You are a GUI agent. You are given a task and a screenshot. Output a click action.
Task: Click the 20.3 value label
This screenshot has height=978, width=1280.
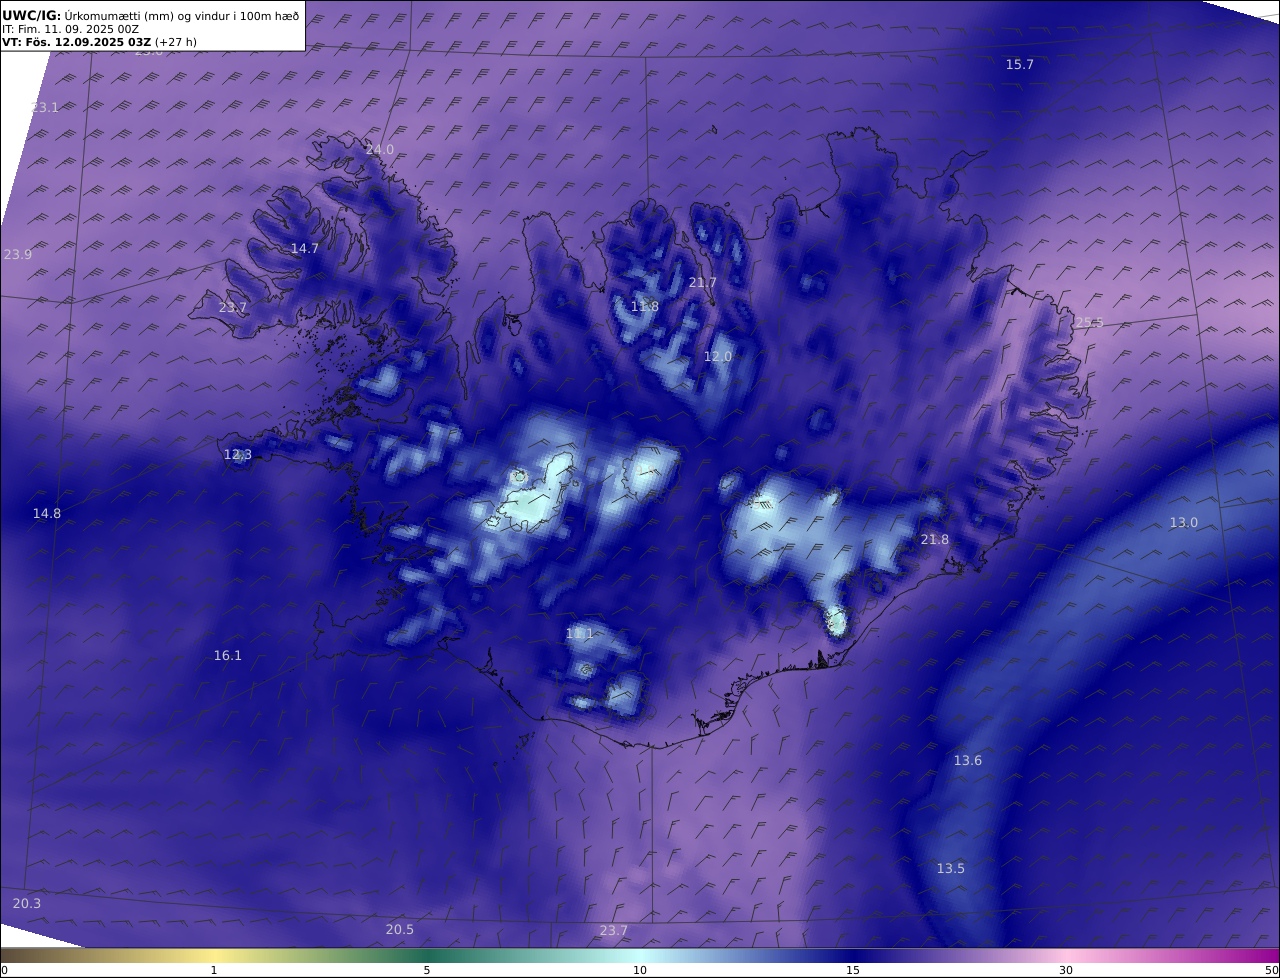27,904
